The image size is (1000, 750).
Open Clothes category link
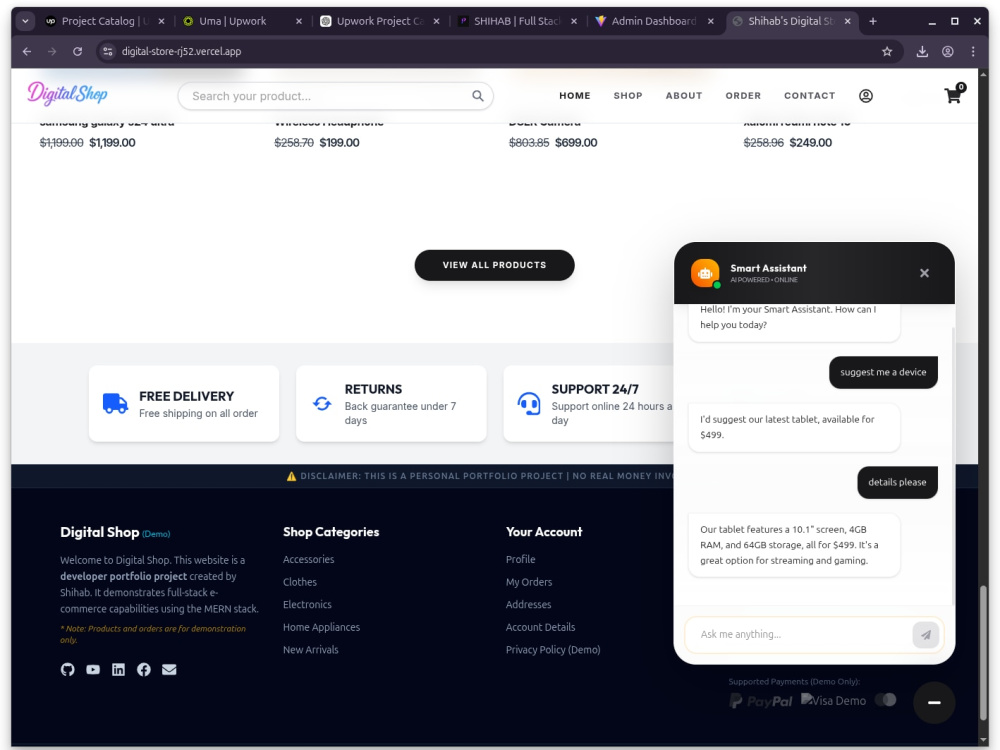point(300,582)
